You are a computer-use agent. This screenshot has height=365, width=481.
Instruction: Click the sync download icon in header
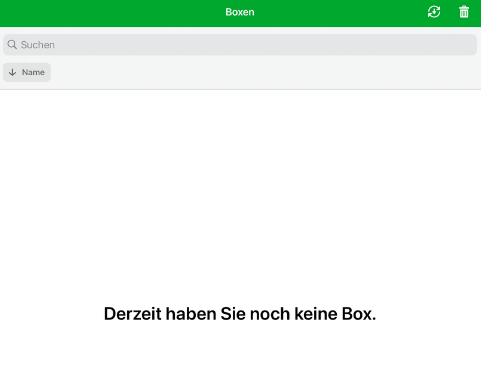pyautogui.click(x=434, y=12)
